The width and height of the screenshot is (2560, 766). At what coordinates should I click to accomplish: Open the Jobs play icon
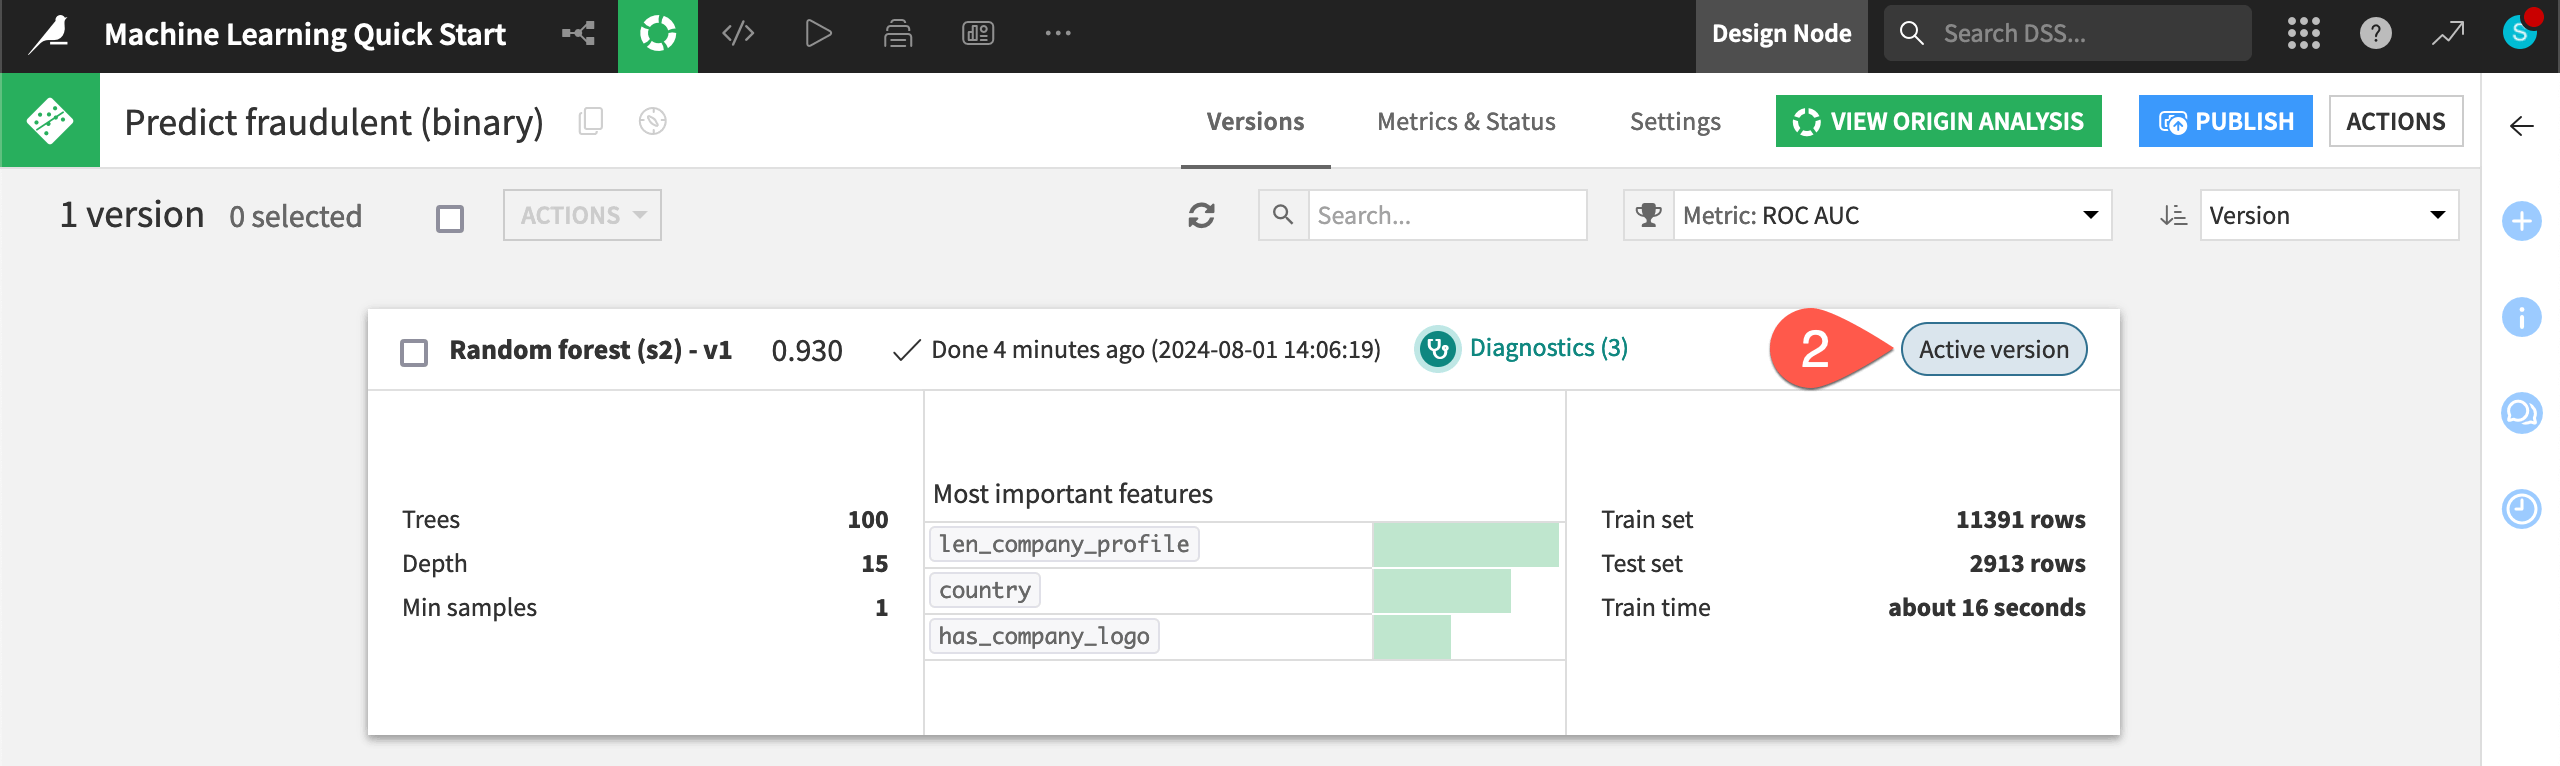tap(818, 34)
